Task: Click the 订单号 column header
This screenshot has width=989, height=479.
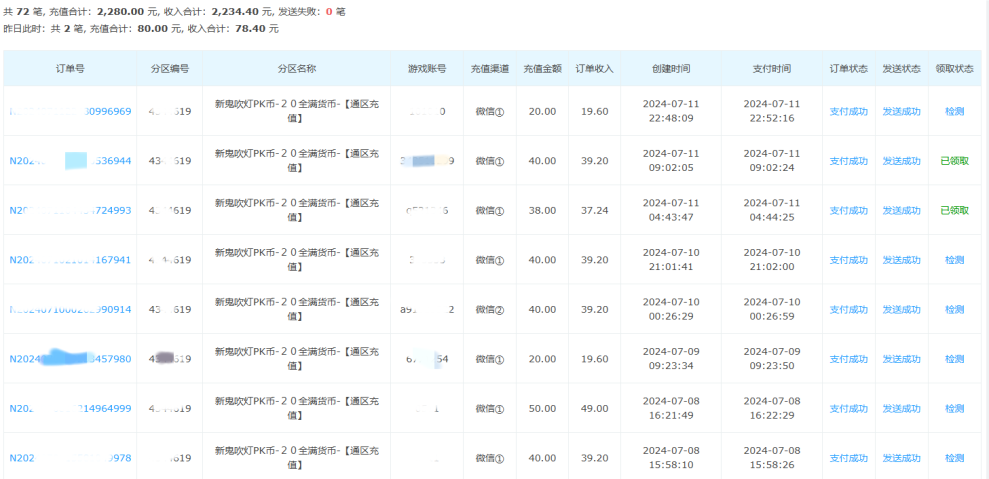Action: pyautogui.click(x=70, y=69)
